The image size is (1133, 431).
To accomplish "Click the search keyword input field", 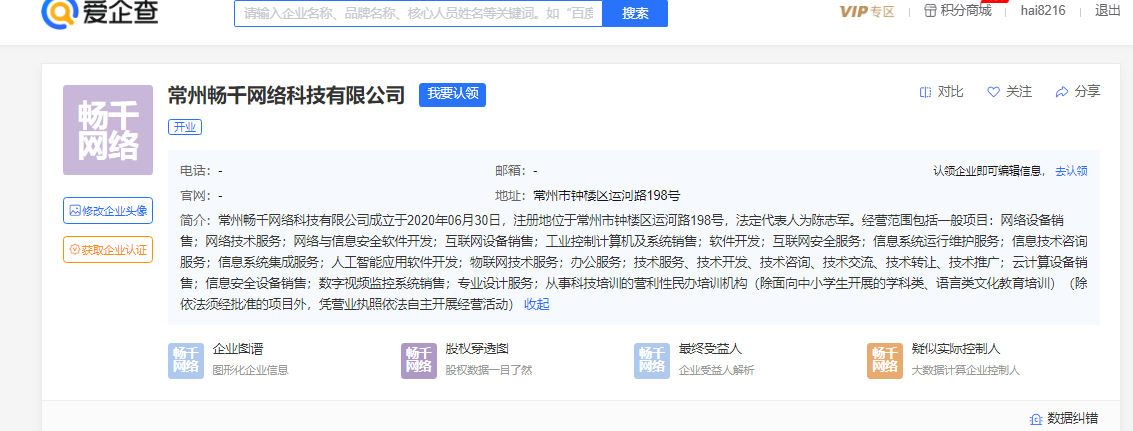I will 418,13.
